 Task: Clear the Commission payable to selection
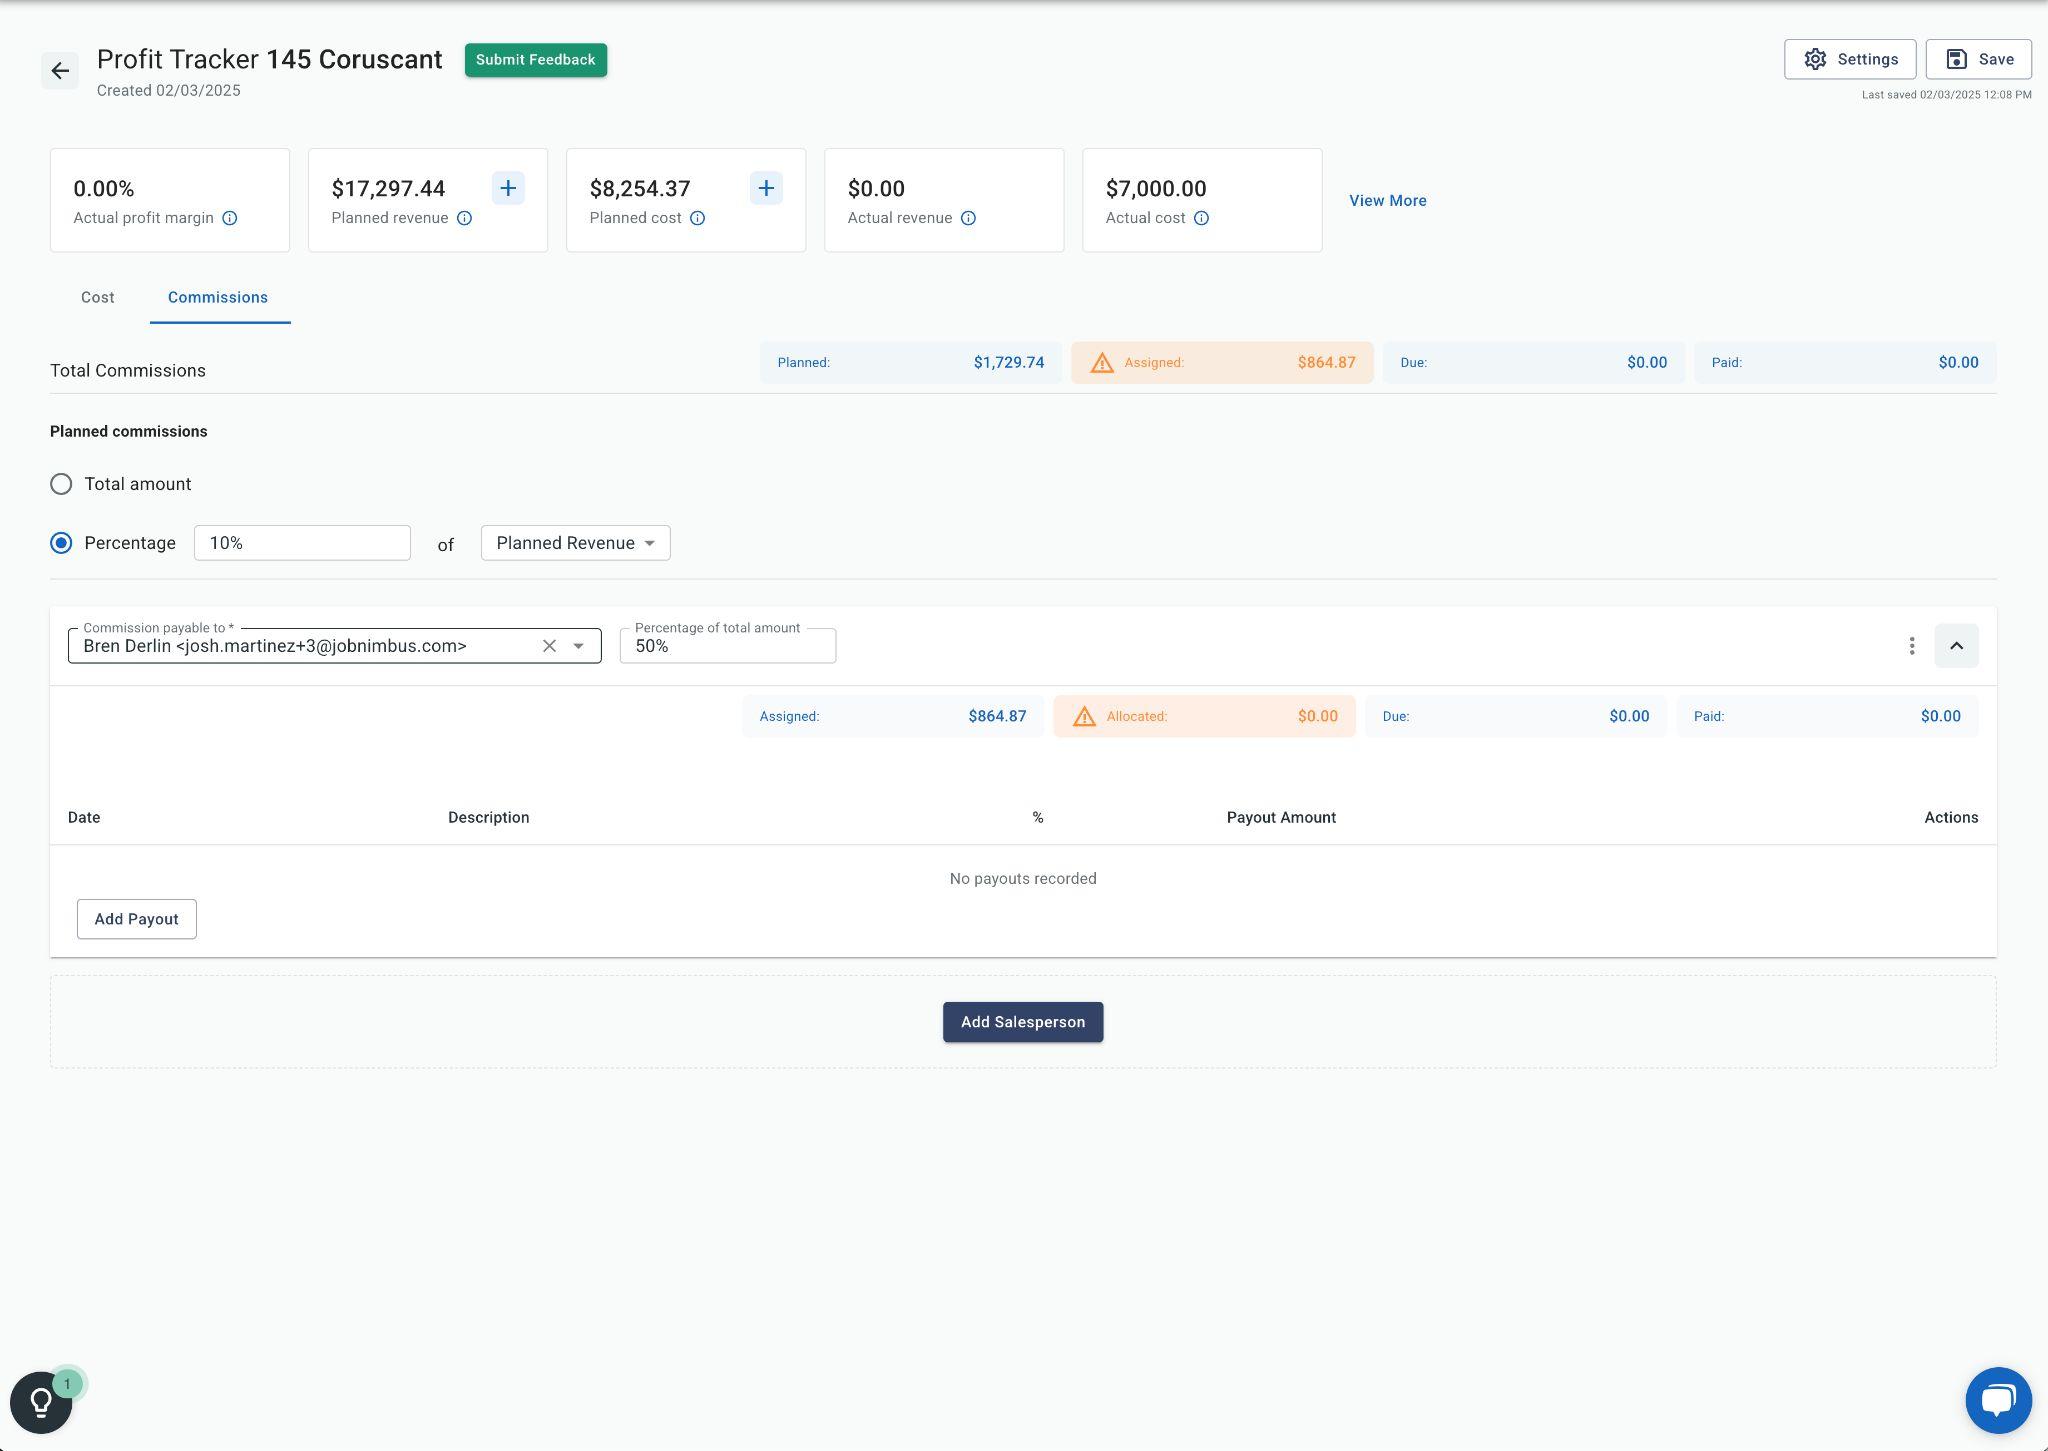(x=549, y=646)
